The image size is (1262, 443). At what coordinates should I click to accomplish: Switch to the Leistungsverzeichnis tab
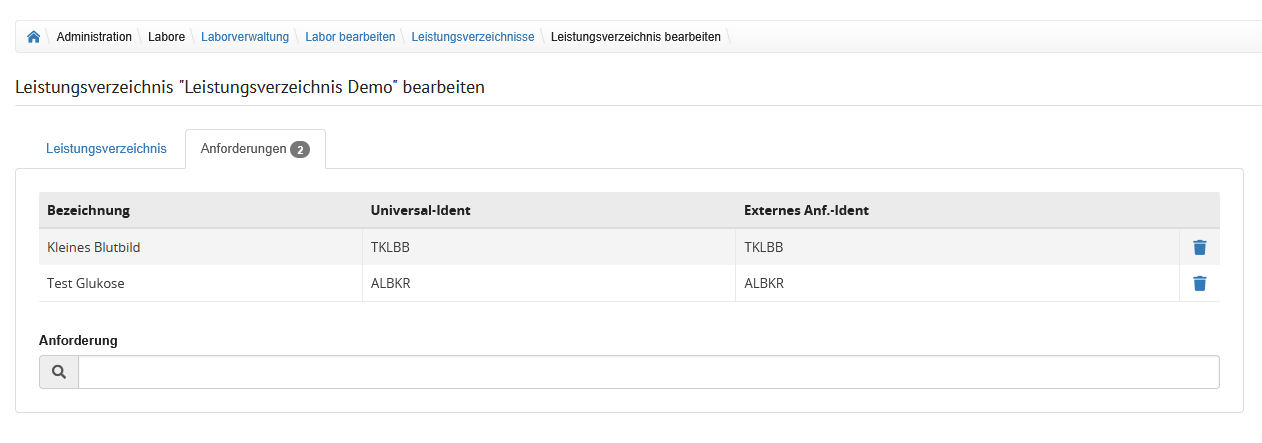point(106,149)
